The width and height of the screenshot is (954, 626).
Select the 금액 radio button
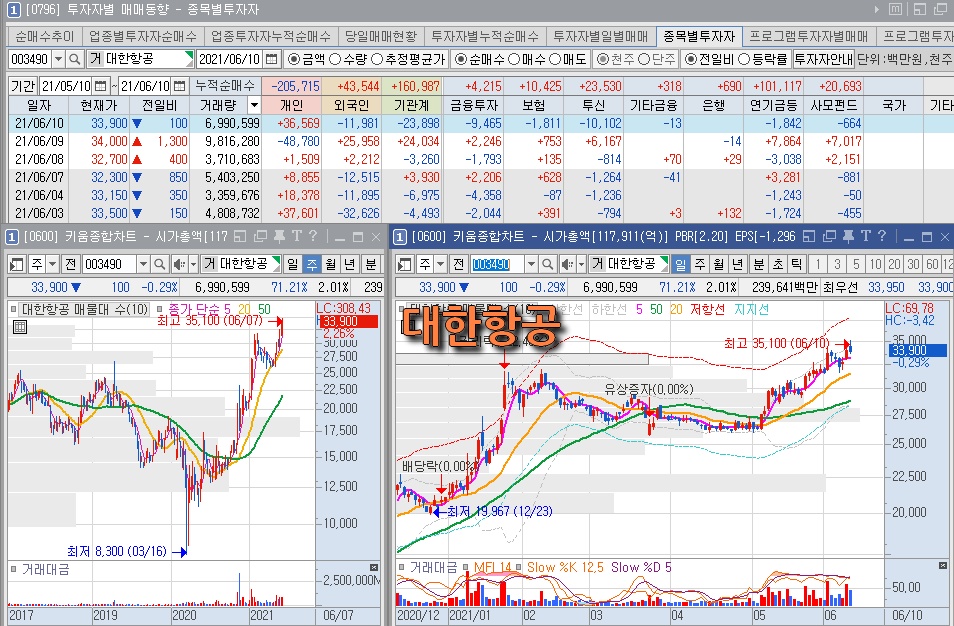point(294,59)
